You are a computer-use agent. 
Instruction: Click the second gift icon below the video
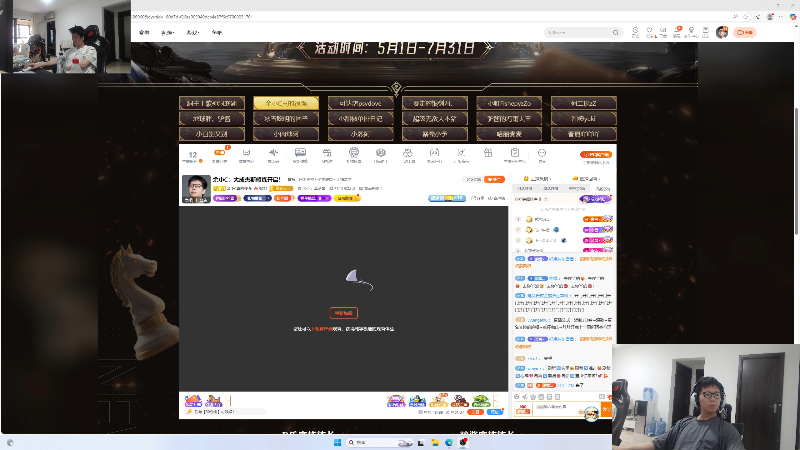(214, 401)
